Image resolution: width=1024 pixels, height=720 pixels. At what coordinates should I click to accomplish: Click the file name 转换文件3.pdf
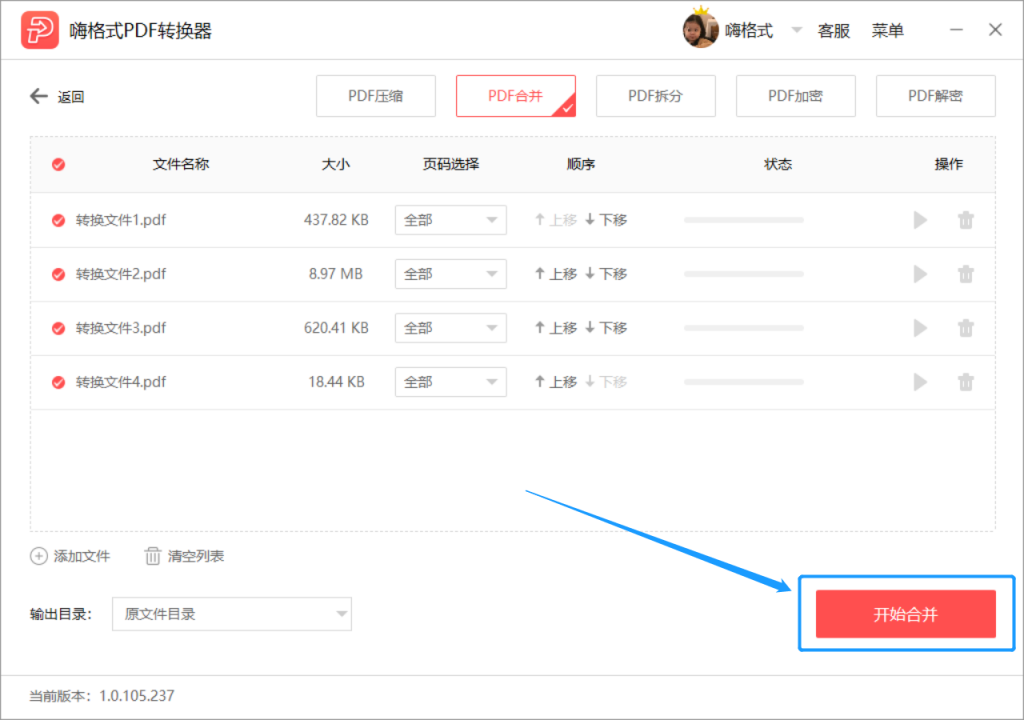click(121, 328)
